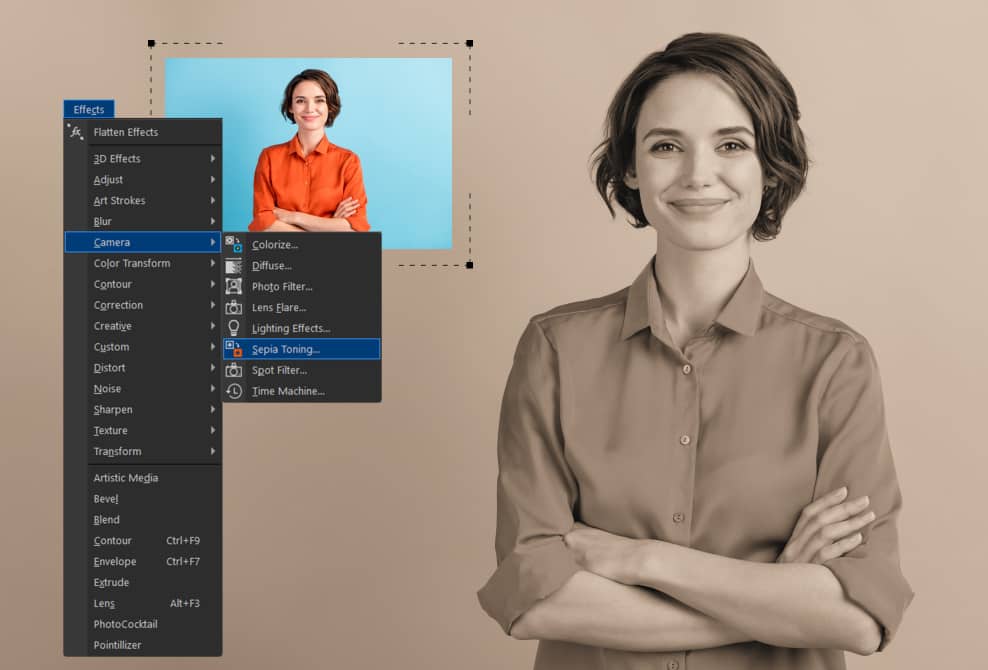Open the Effects menu
The height and width of the screenshot is (670, 988).
pyautogui.click(x=89, y=110)
